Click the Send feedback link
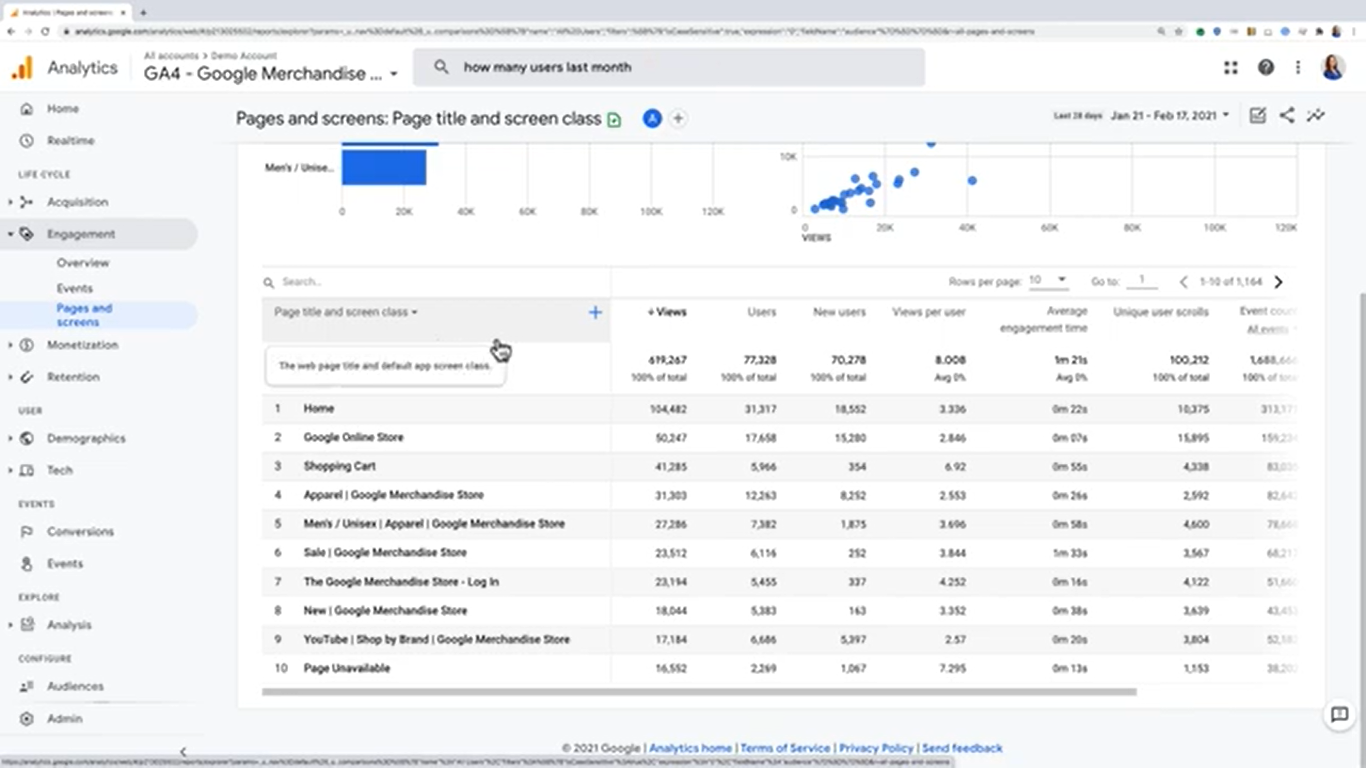Screen dimensions: 1366x768 coord(962,748)
